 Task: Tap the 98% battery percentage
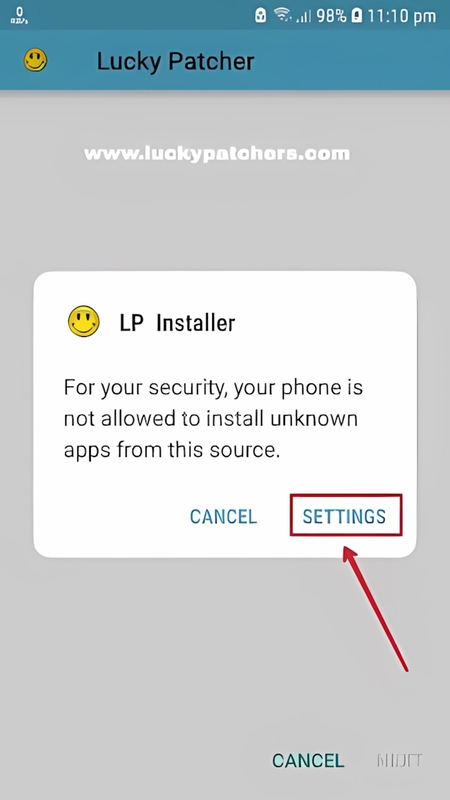(331, 16)
